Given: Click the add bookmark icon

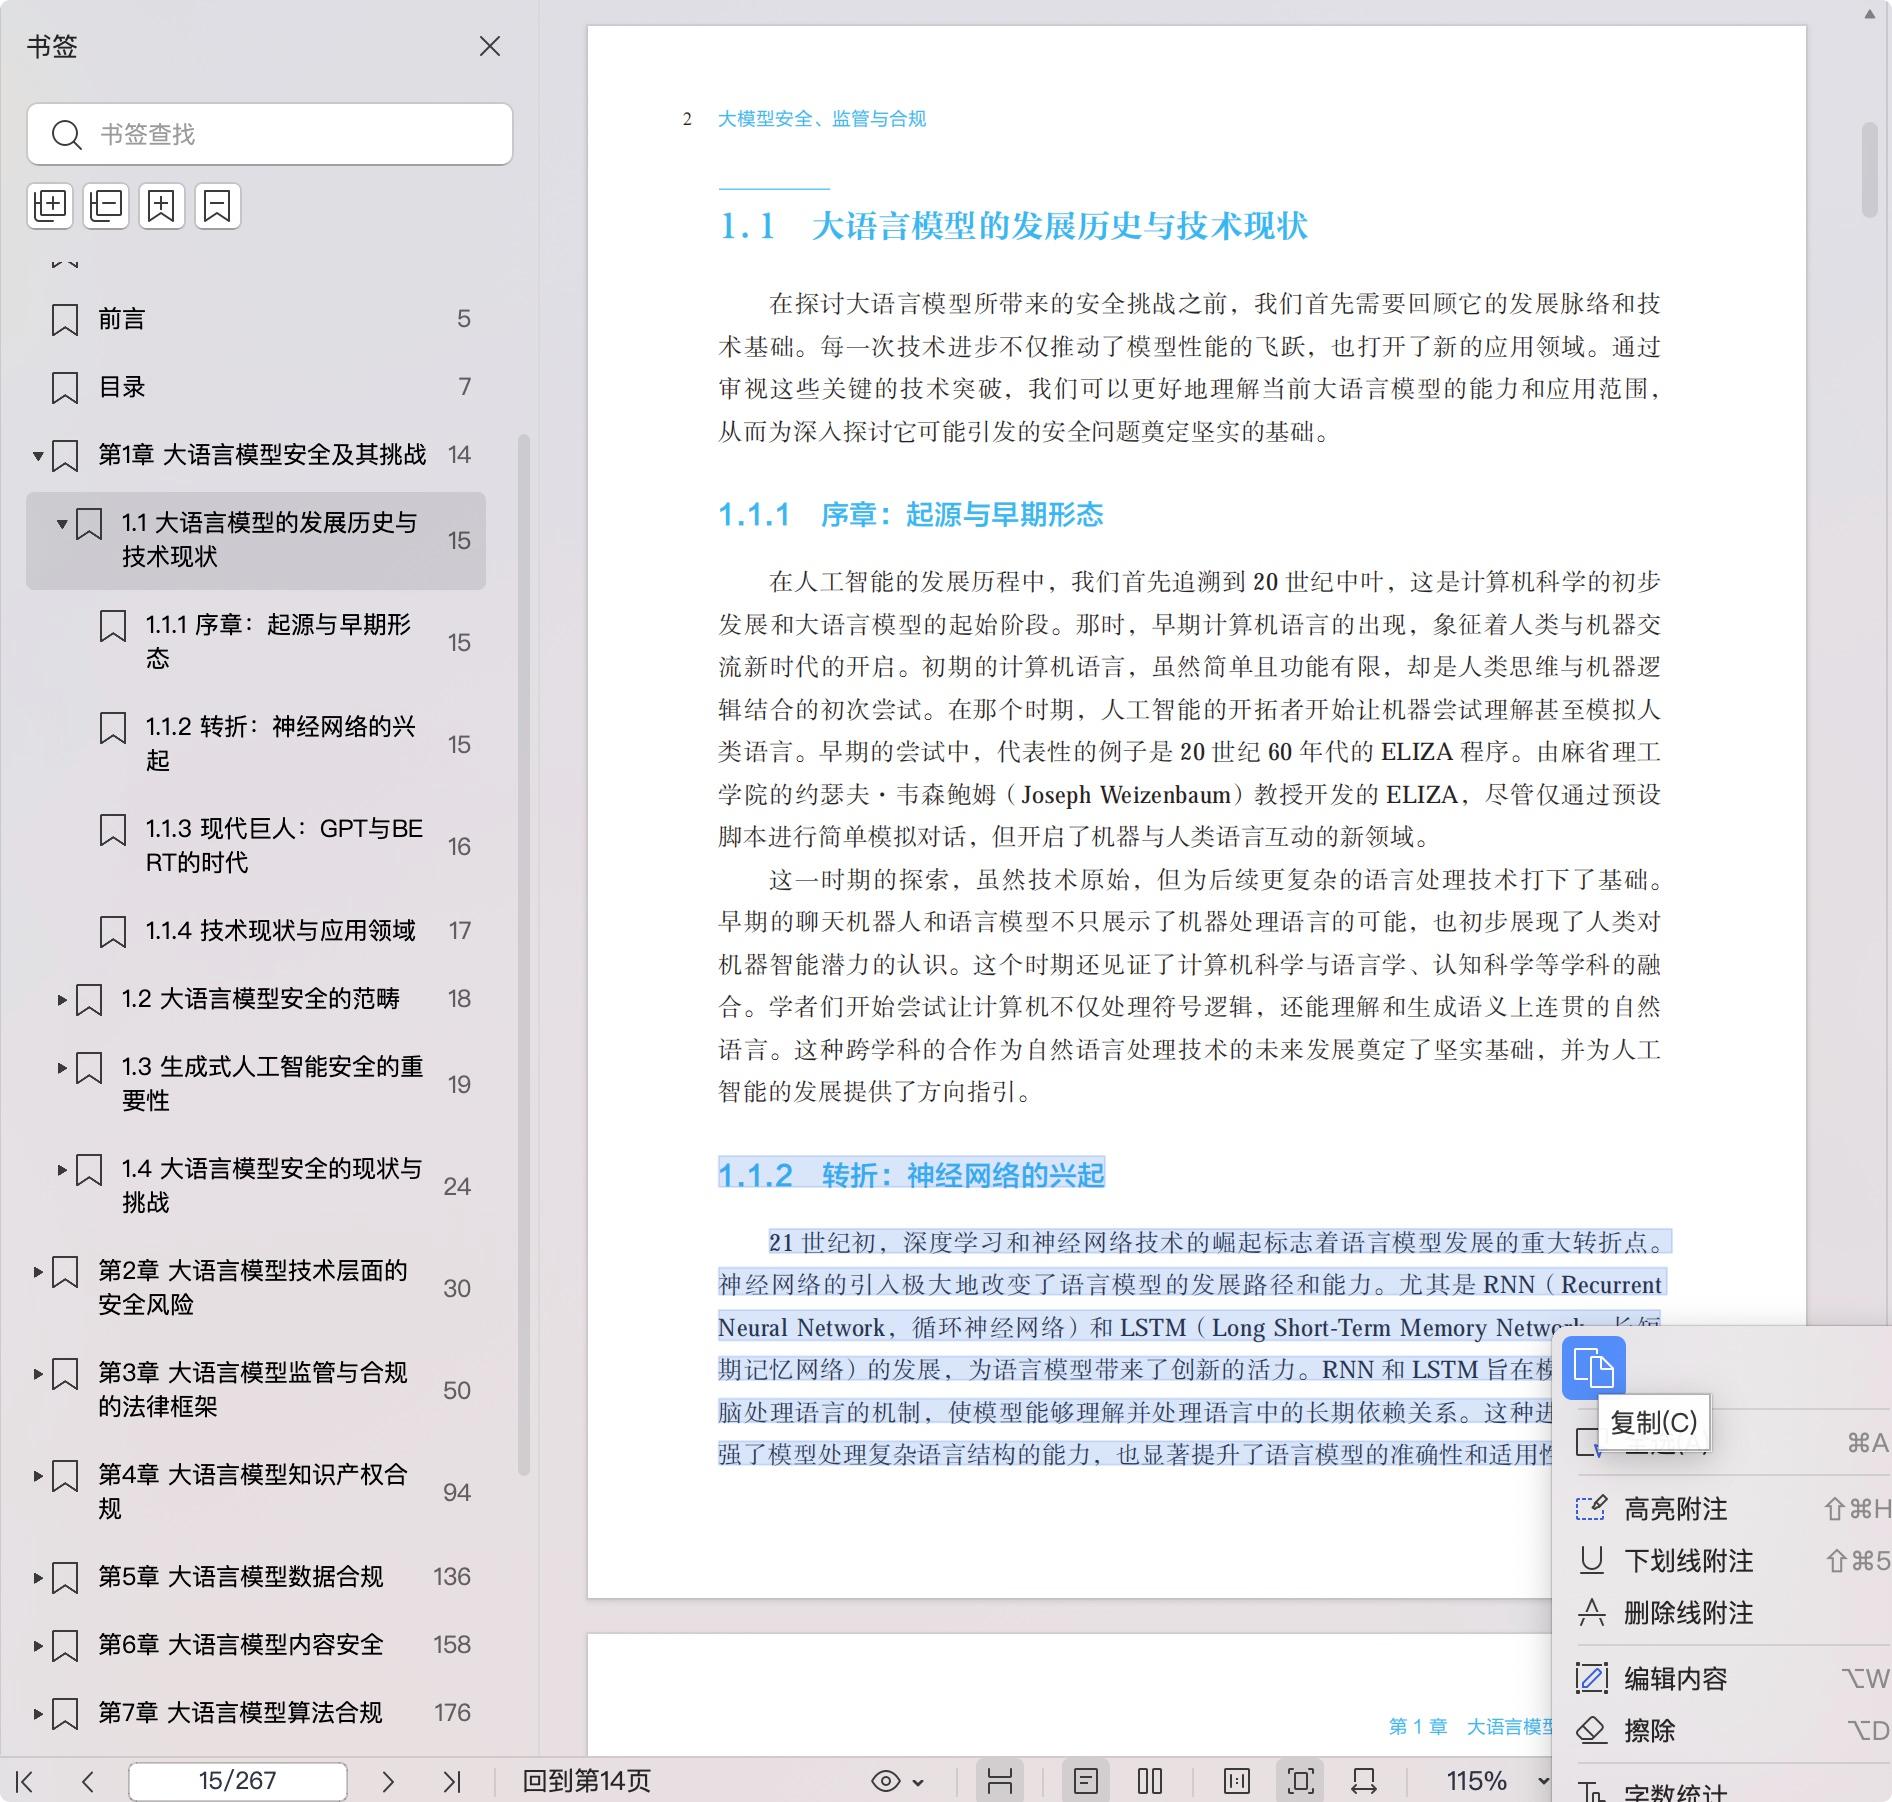Looking at the screenshot, I should click(x=162, y=206).
